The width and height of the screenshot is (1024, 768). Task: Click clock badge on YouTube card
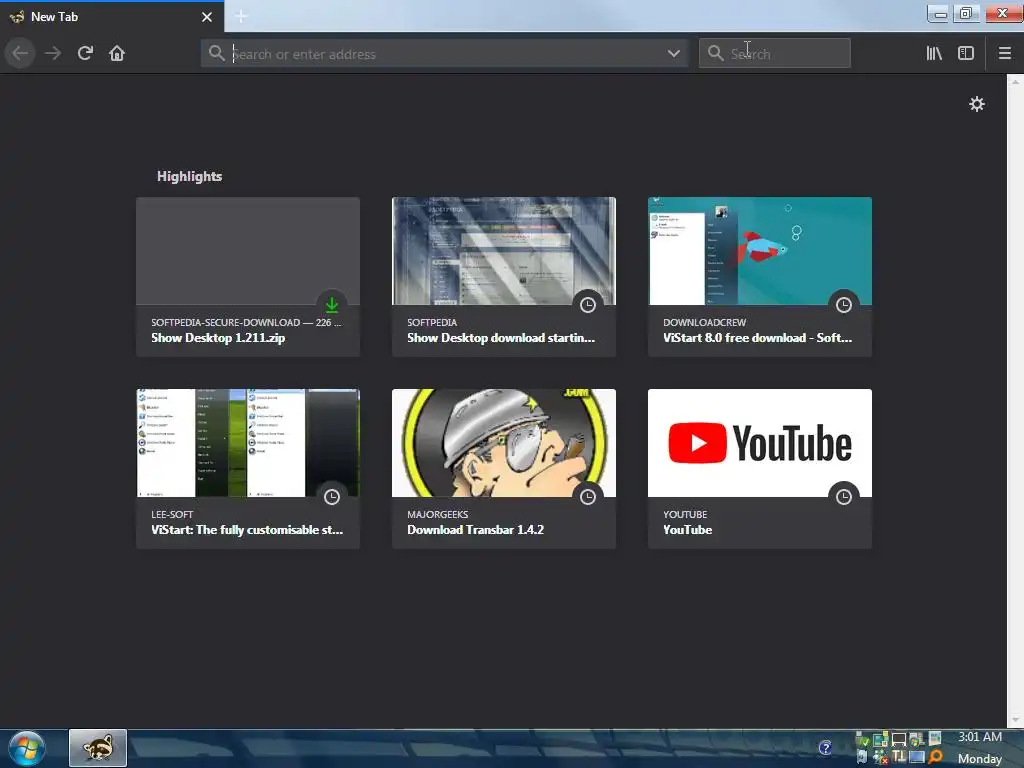pos(844,496)
